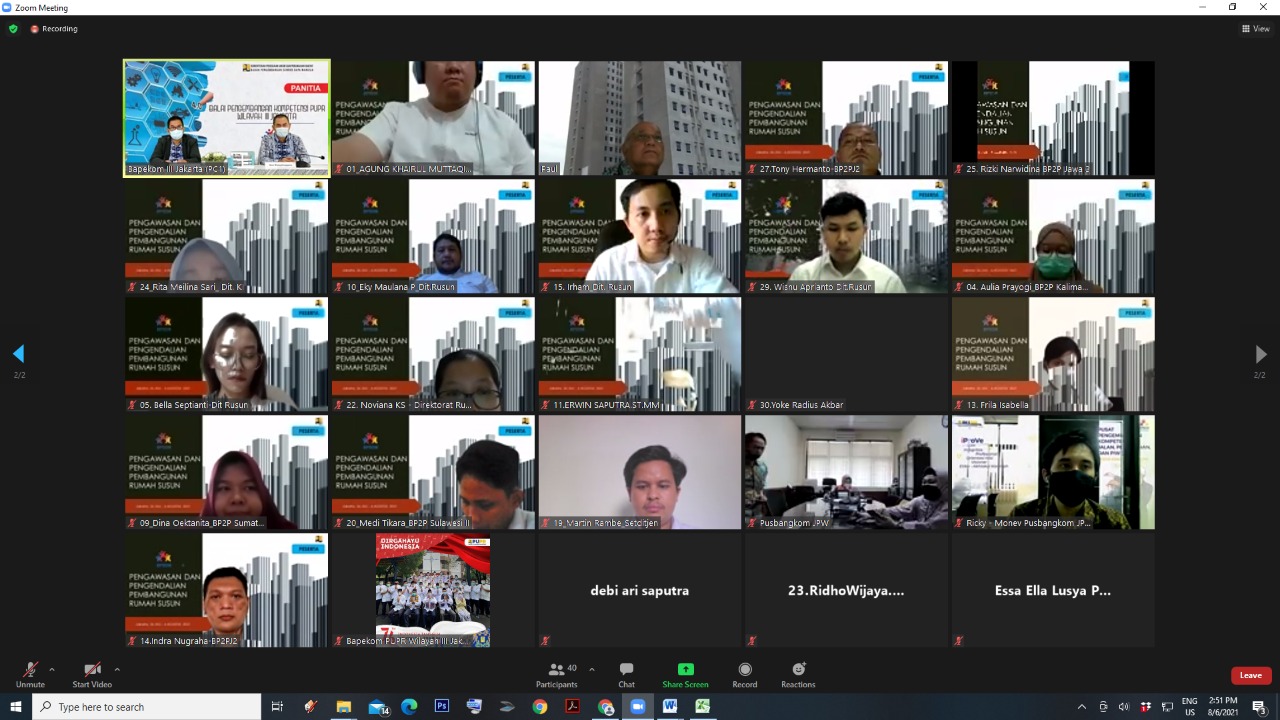Start video with the camera button

coord(92,675)
